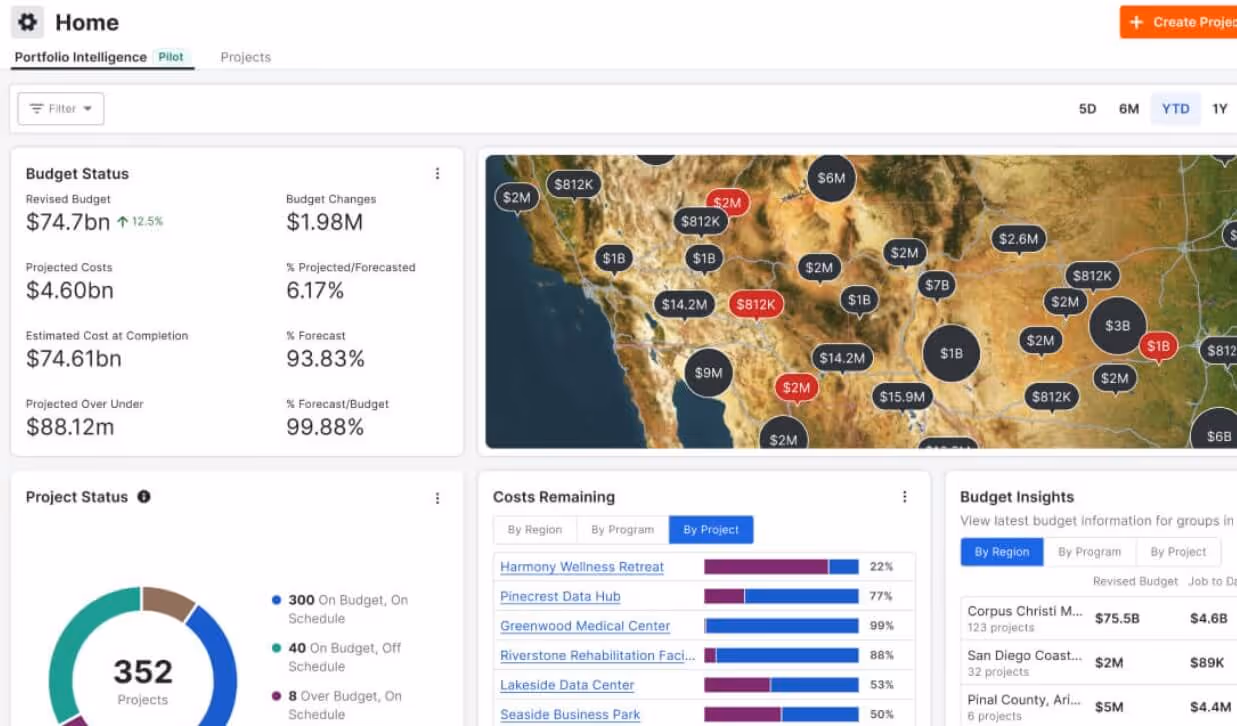1237x726 pixels.
Task: Show Budget Insights By Program
Action: [x=1089, y=551]
